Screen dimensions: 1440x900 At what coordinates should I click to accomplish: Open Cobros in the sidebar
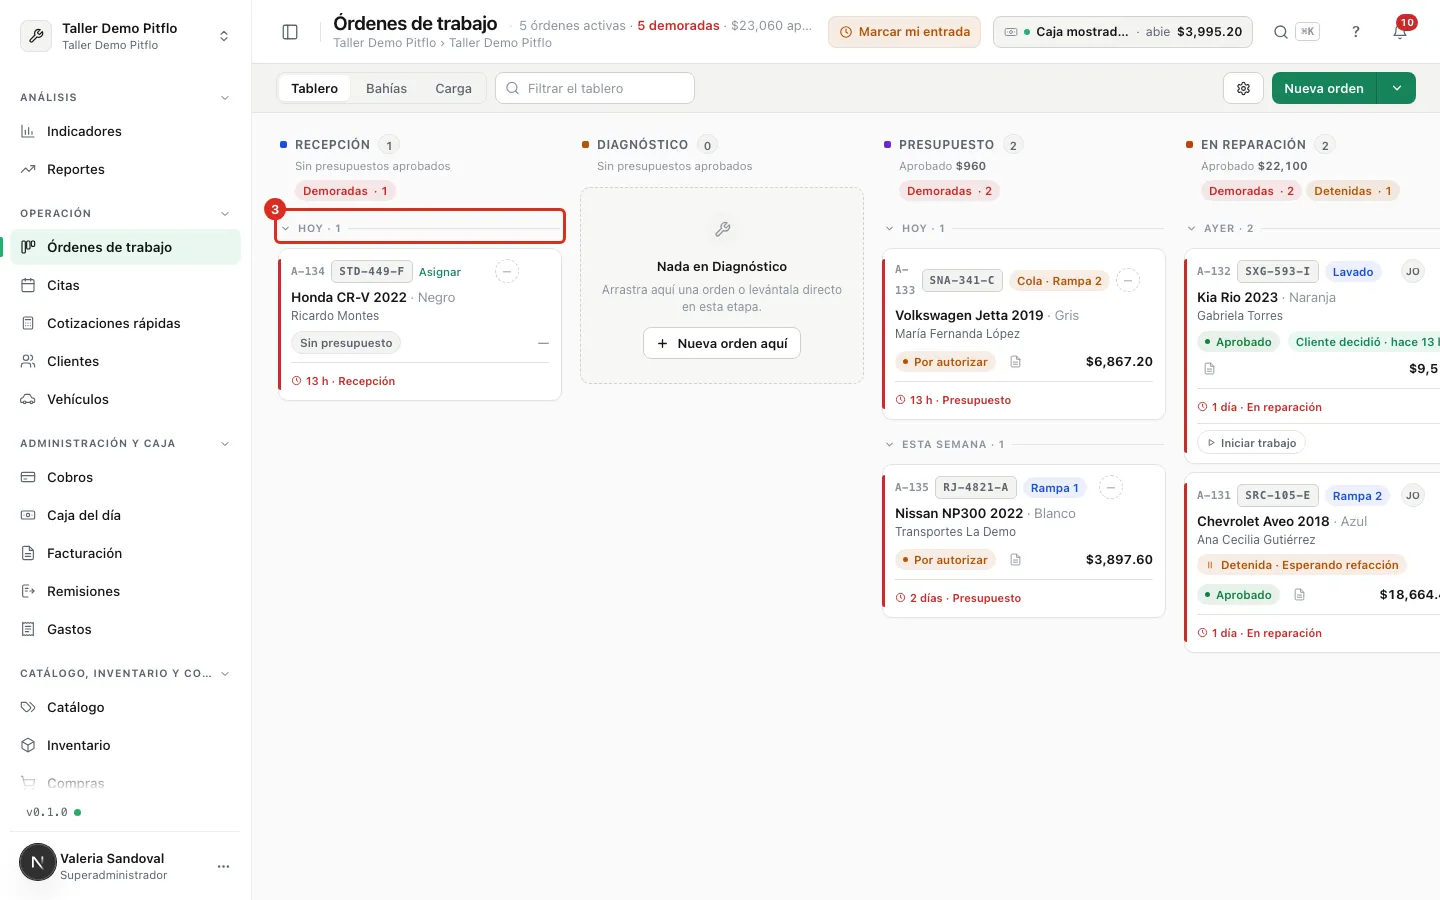tap(125, 477)
